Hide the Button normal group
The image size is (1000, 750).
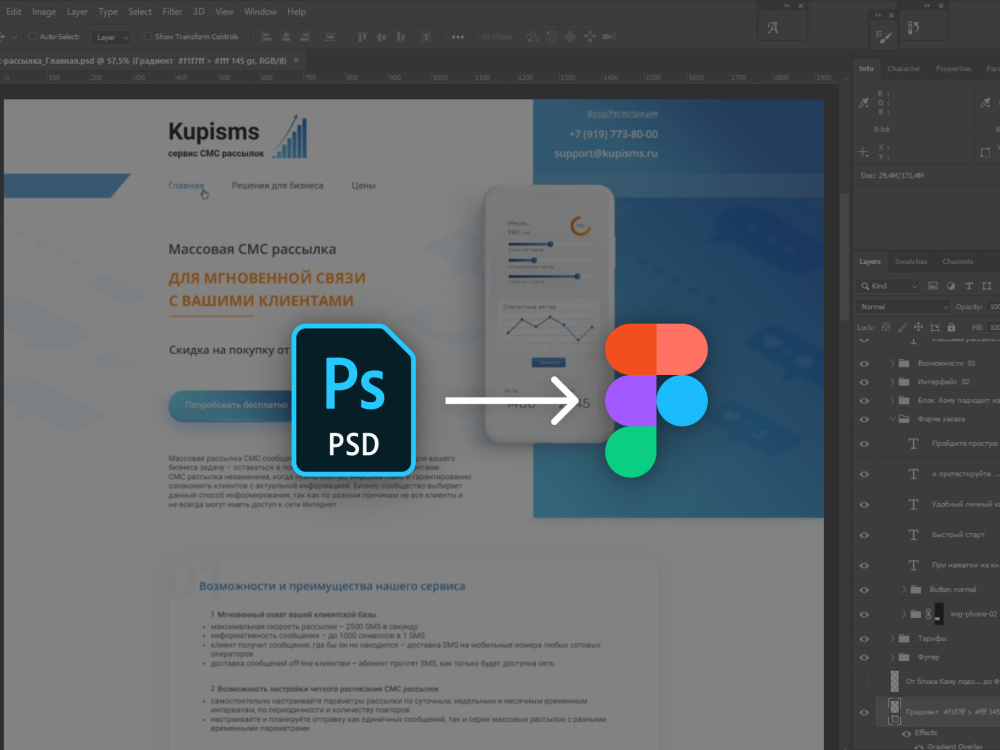(x=864, y=590)
